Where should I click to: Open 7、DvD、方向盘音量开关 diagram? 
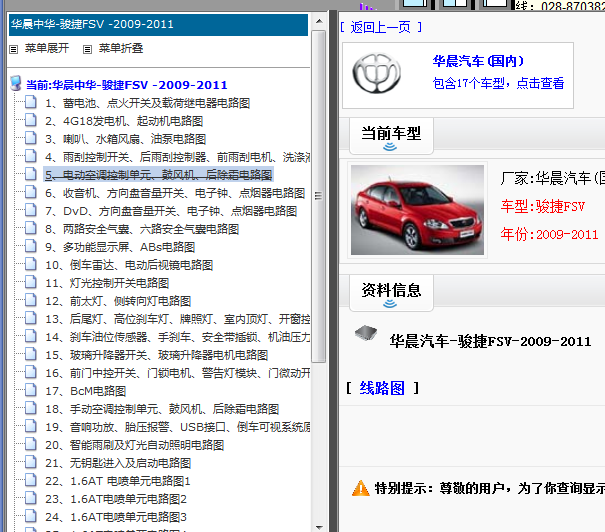[x=171, y=211]
